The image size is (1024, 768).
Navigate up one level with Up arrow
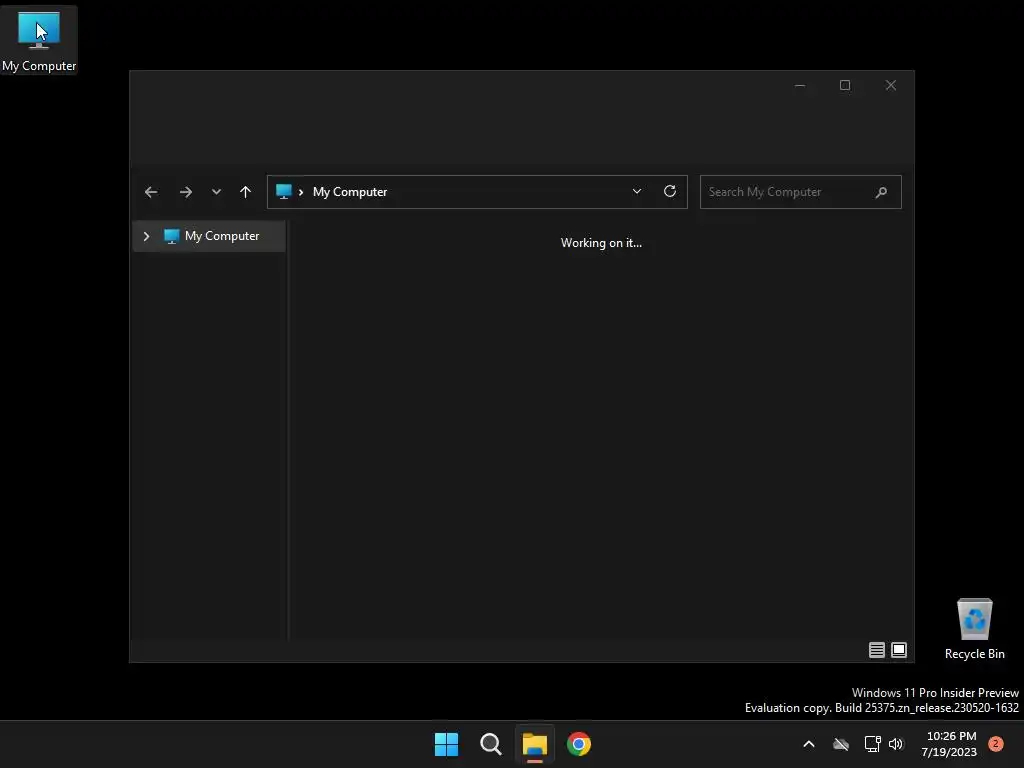pos(246,192)
